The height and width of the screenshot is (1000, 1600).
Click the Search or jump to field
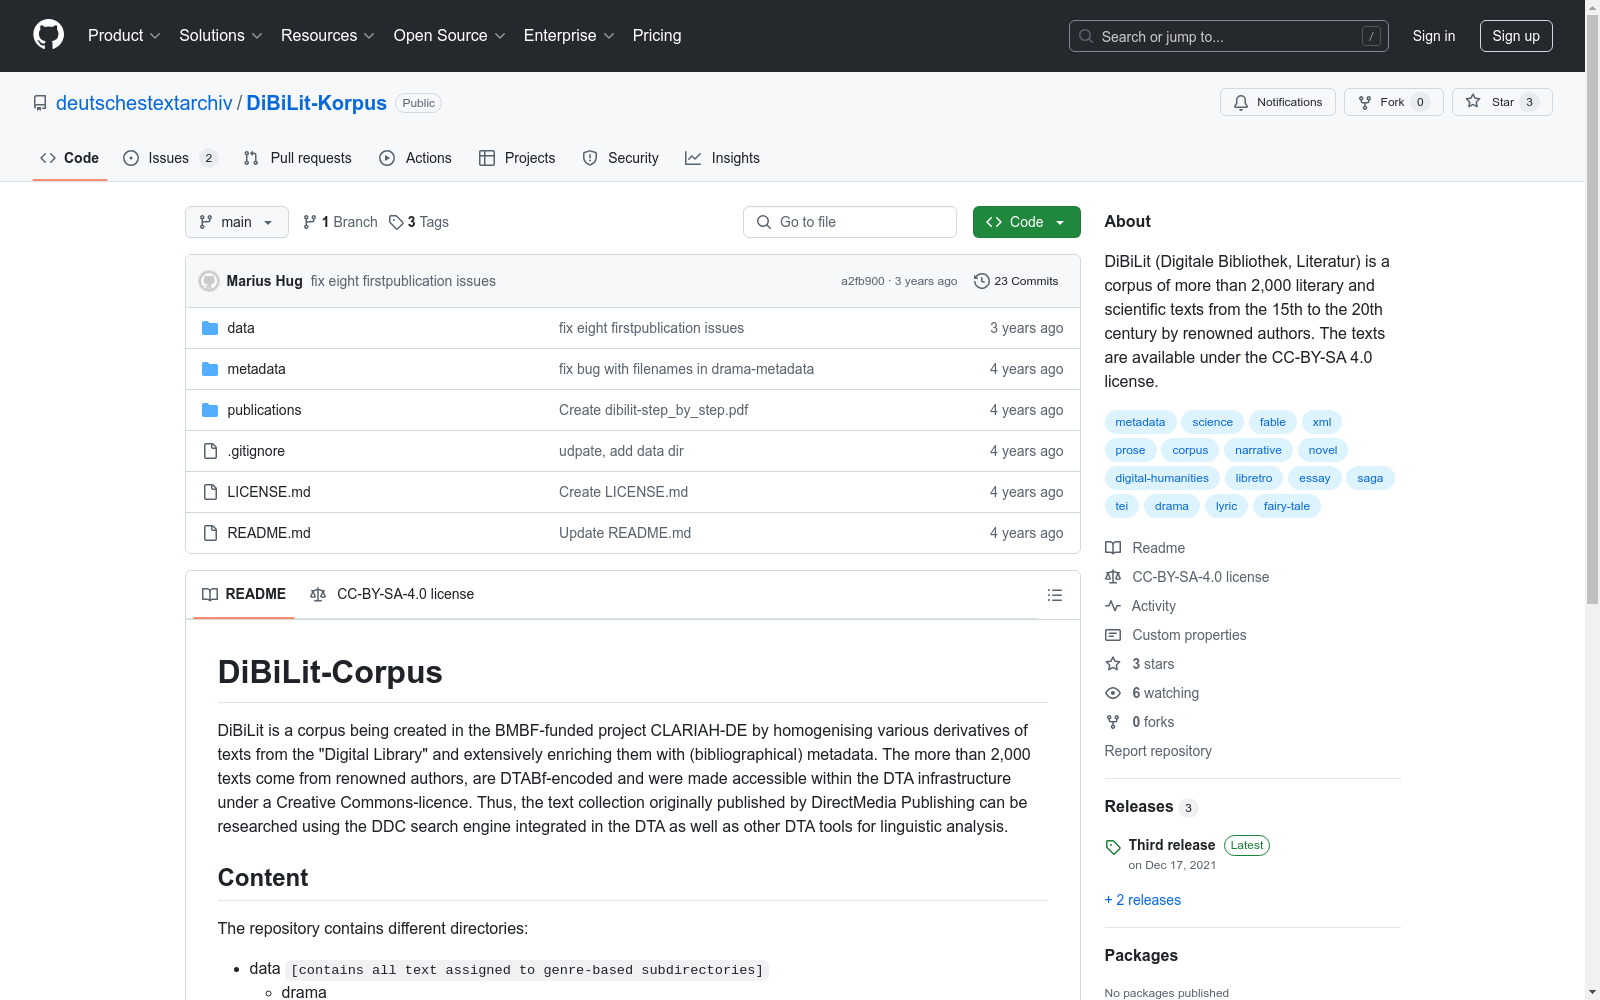[1229, 36]
